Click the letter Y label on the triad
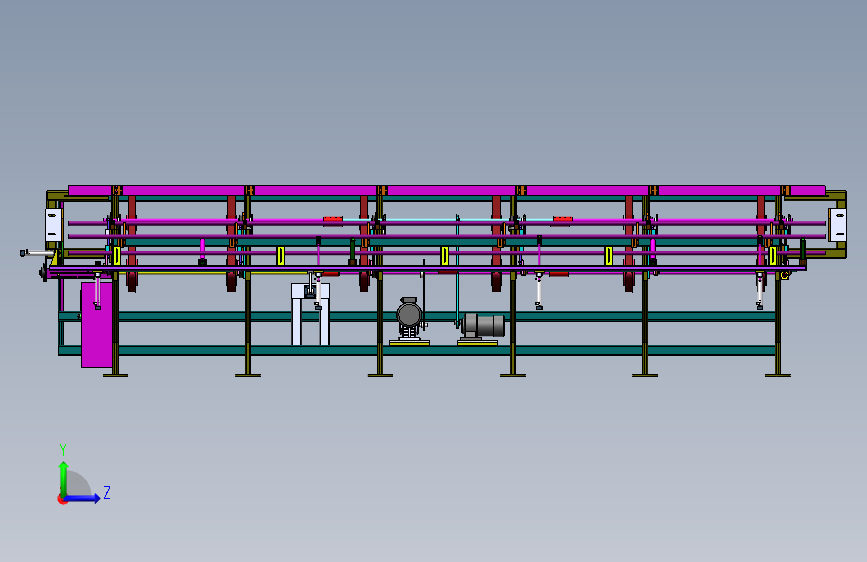The image size is (867, 562). 63,449
